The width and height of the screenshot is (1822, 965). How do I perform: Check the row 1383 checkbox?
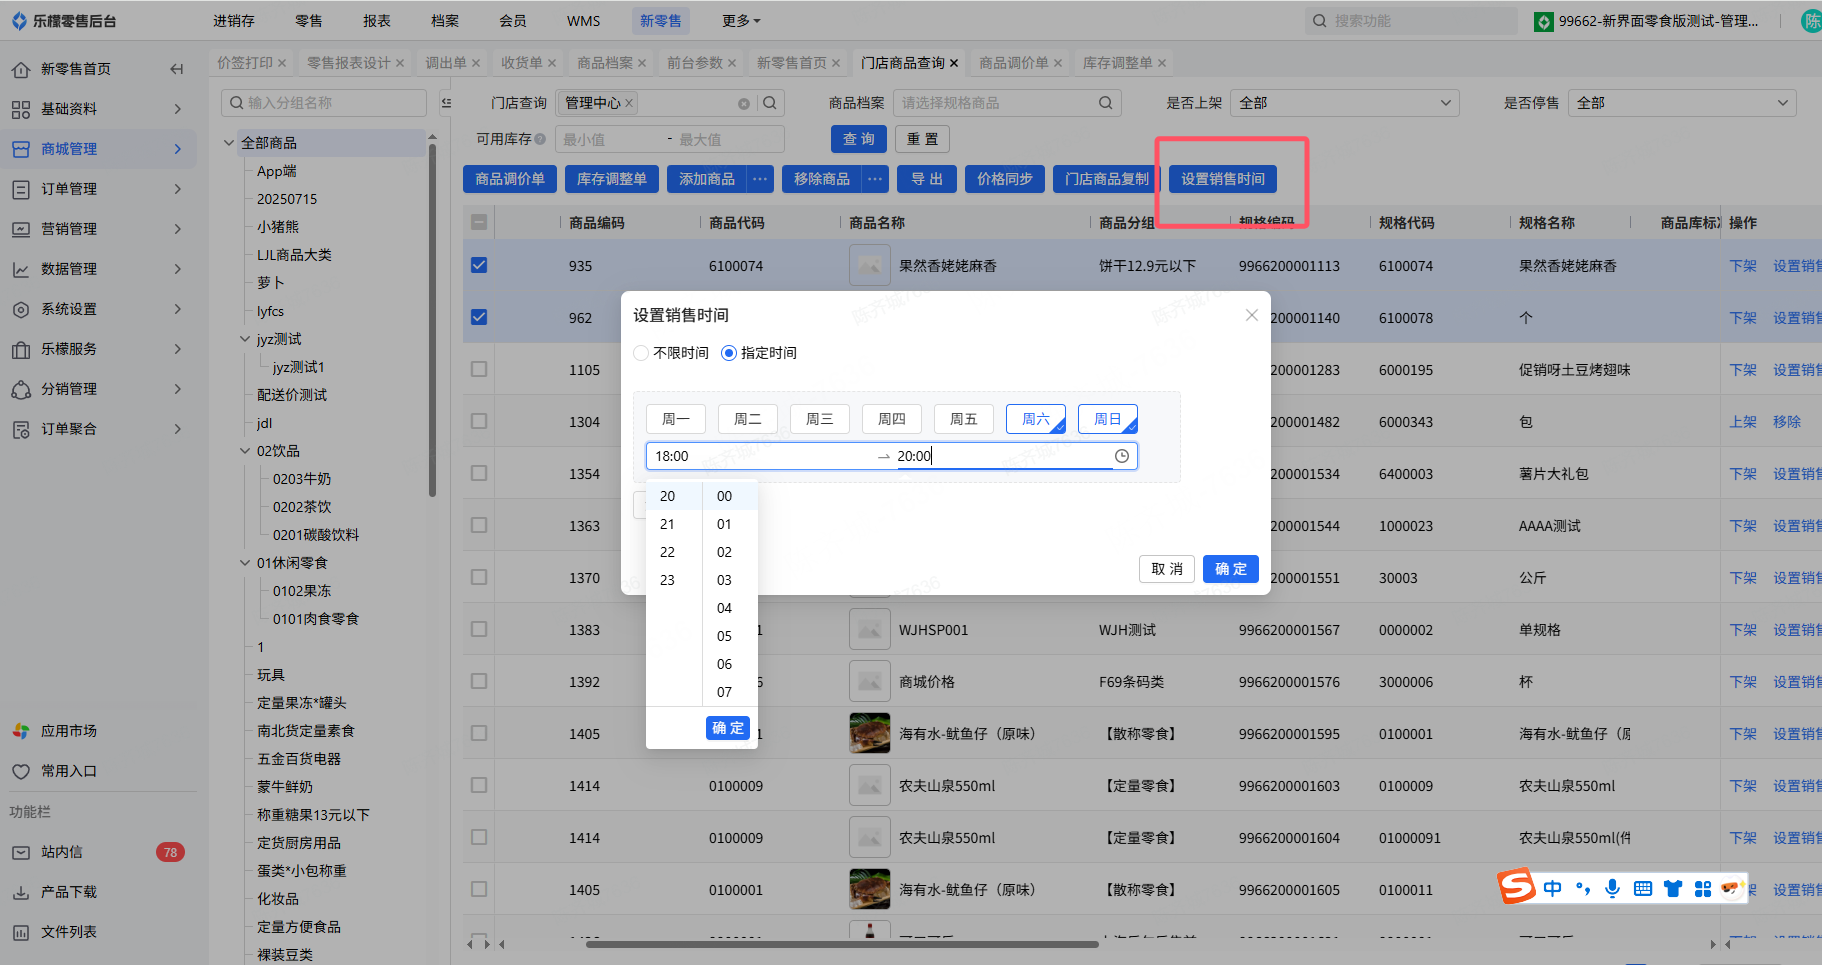click(479, 629)
